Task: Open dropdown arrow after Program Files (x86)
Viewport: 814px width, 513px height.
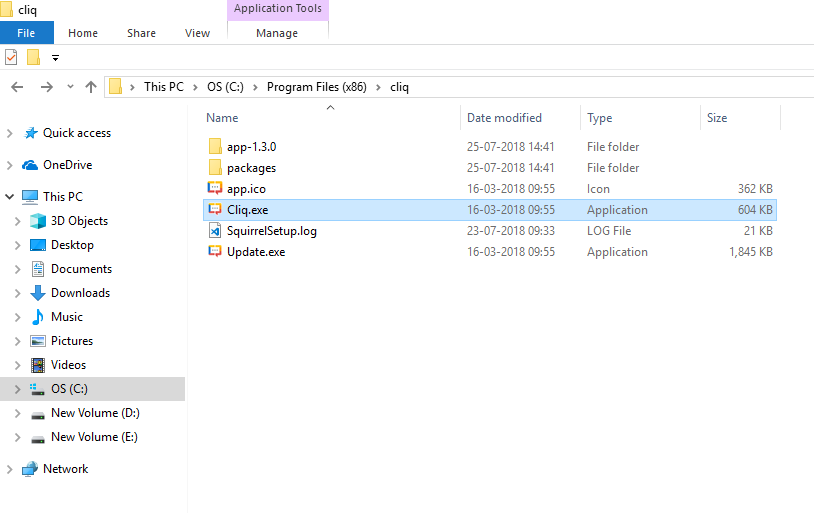Action: (378, 87)
